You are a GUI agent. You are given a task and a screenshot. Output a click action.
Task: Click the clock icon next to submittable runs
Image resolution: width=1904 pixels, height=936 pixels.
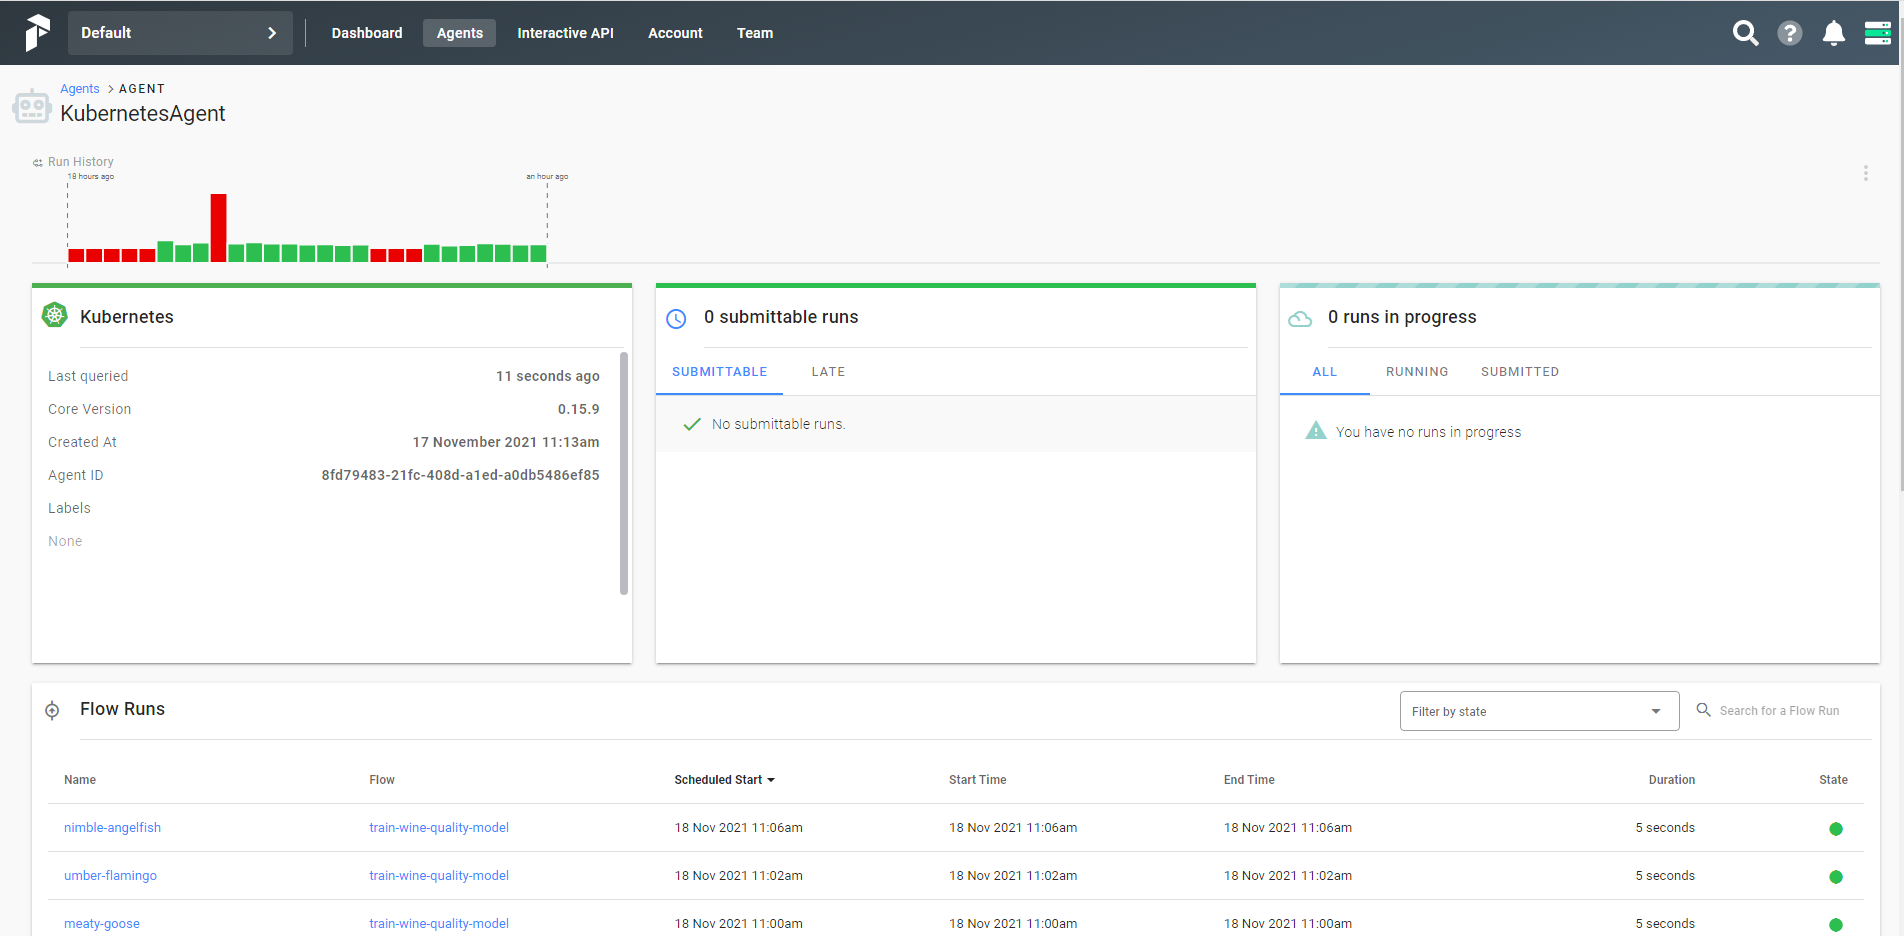(676, 319)
